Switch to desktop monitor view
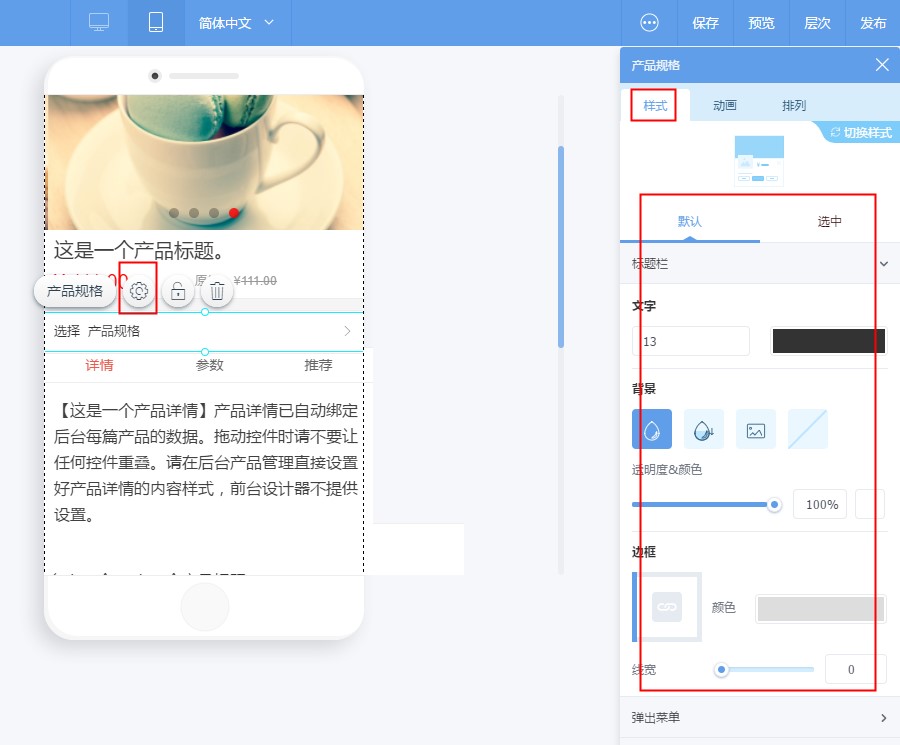Image resolution: width=900 pixels, height=745 pixels. tap(99, 22)
